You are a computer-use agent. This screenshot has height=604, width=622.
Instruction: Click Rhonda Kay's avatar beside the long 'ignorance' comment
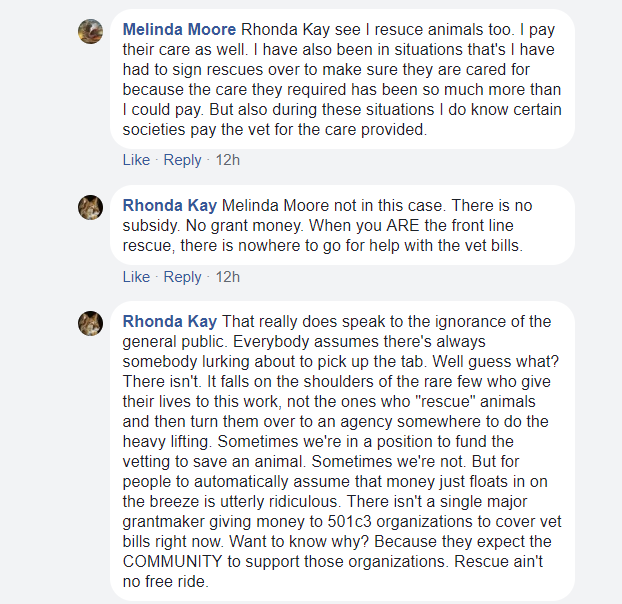point(91,323)
